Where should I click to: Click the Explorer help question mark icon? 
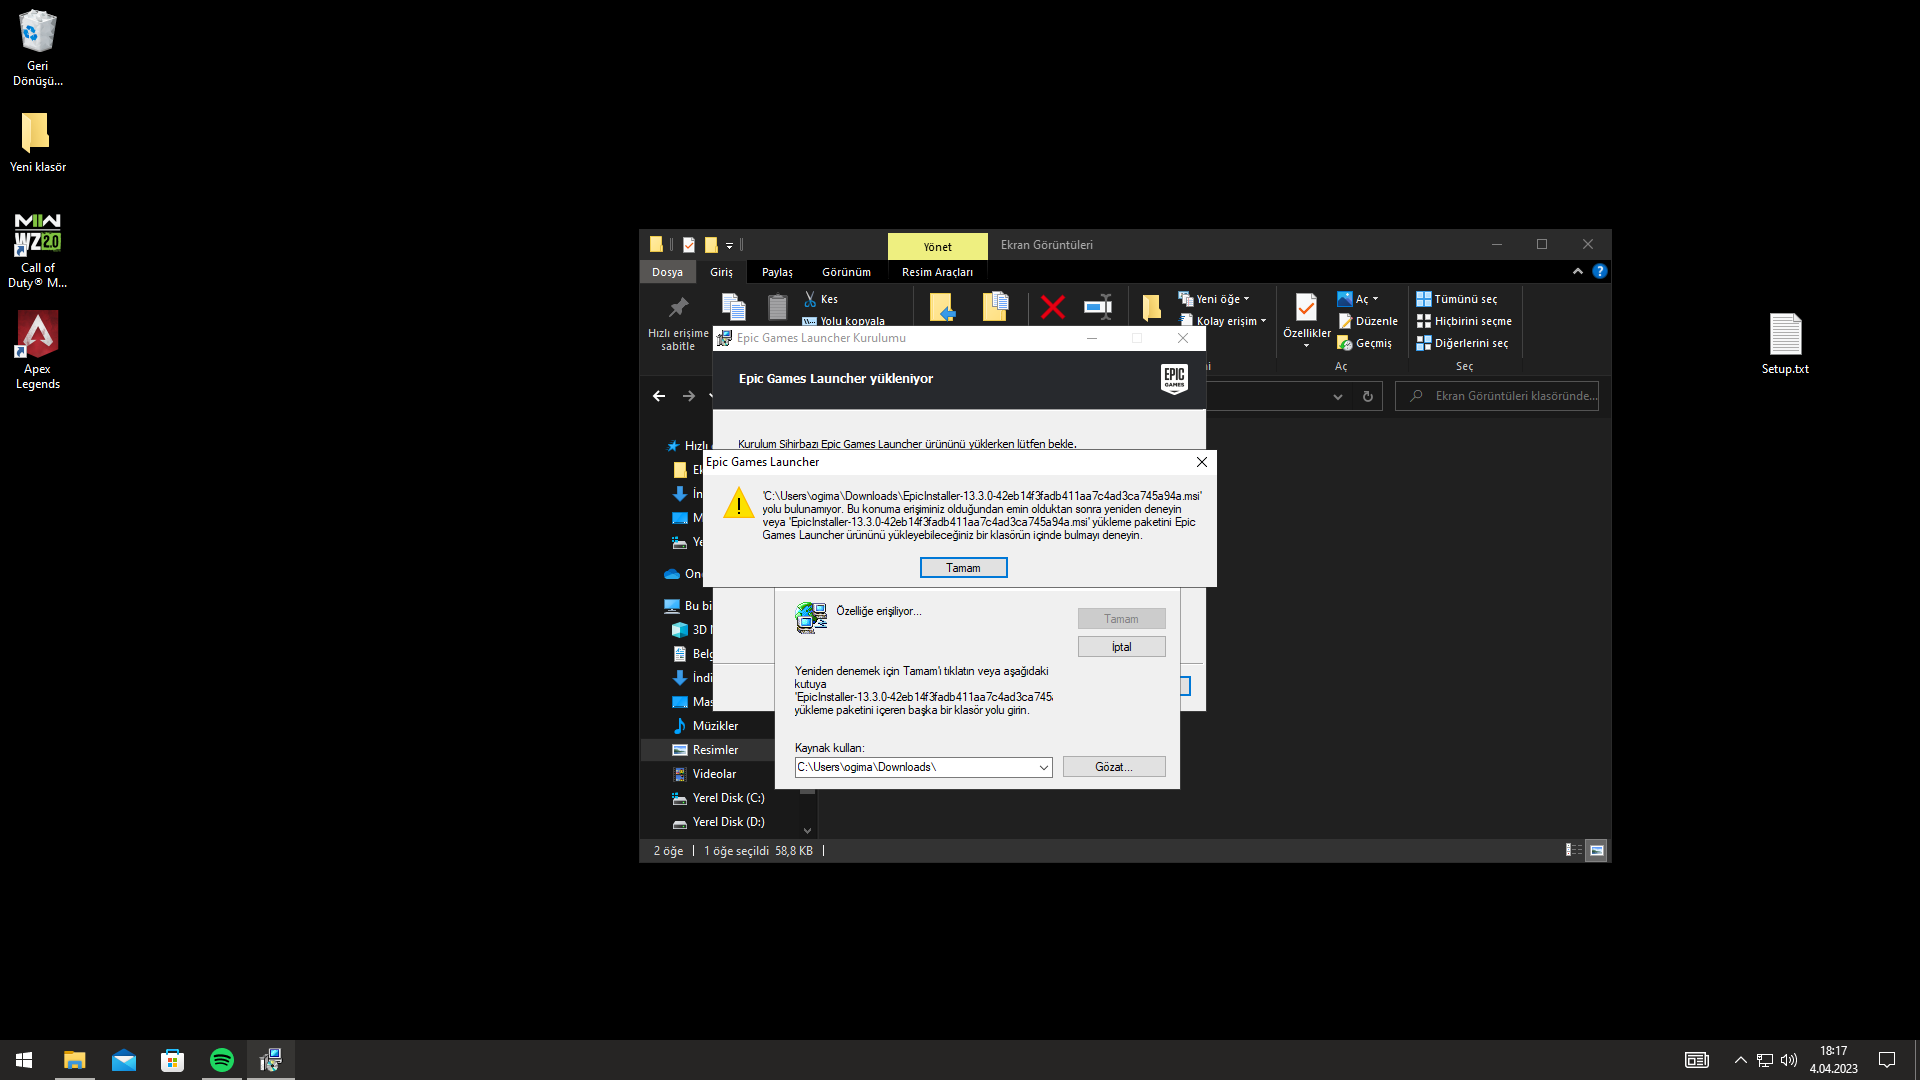coord(1600,271)
